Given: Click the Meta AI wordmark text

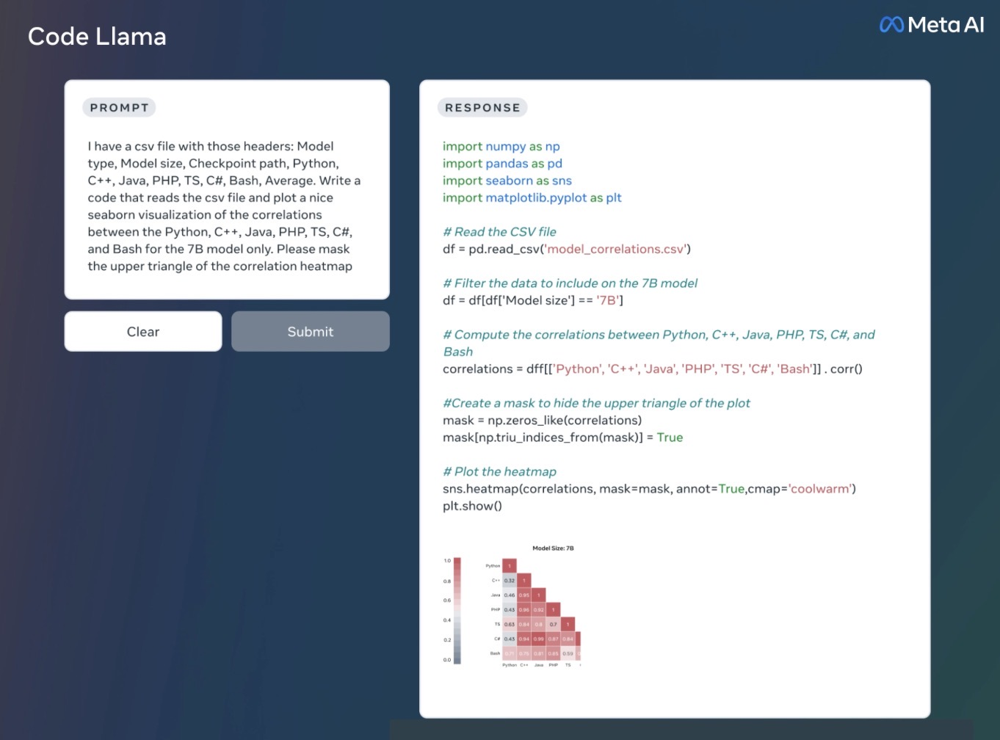Looking at the screenshot, I should pos(946,25).
